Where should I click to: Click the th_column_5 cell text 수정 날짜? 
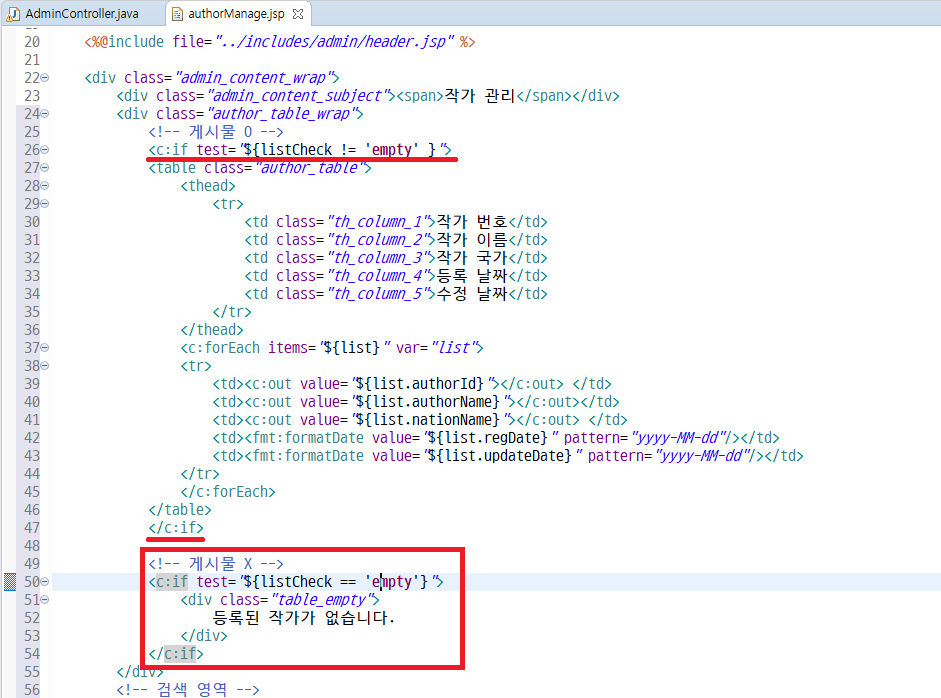click(472, 293)
